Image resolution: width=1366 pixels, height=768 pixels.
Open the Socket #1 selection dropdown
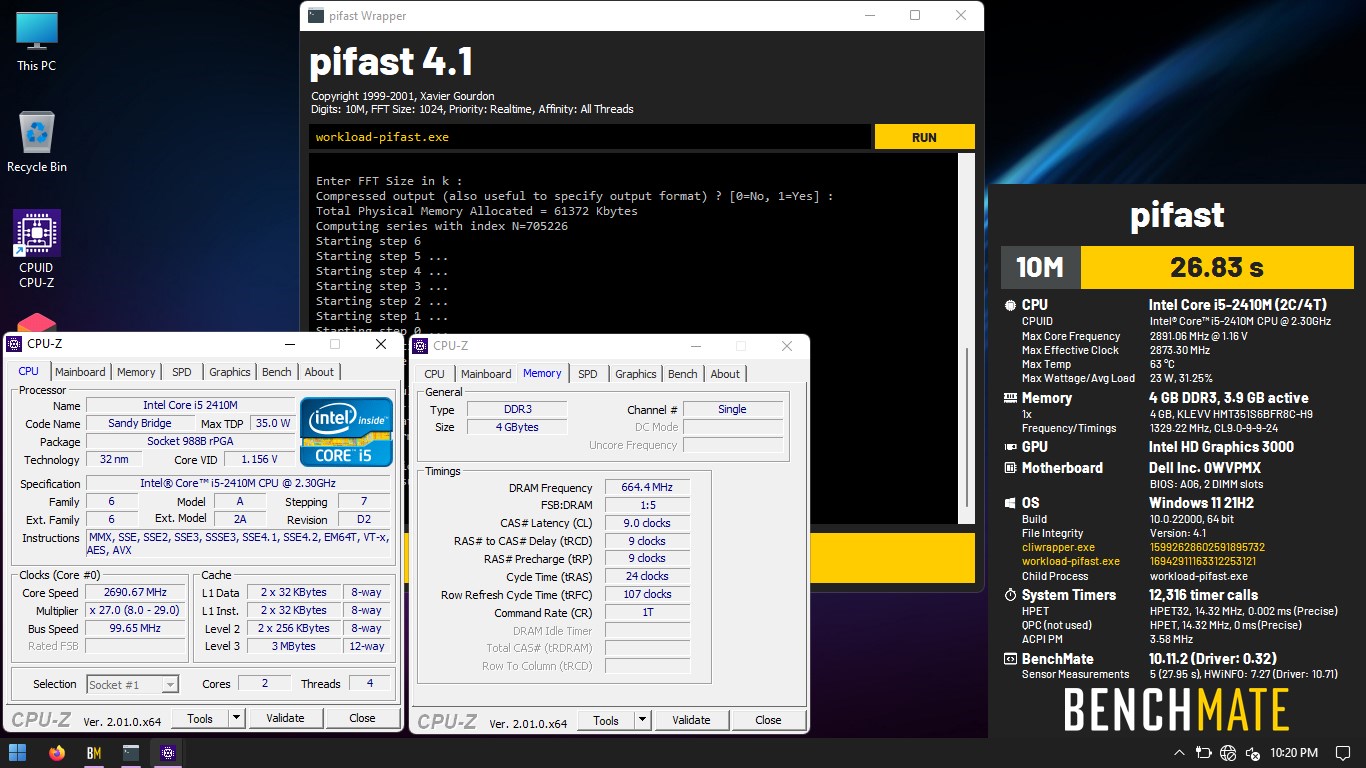click(x=132, y=684)
